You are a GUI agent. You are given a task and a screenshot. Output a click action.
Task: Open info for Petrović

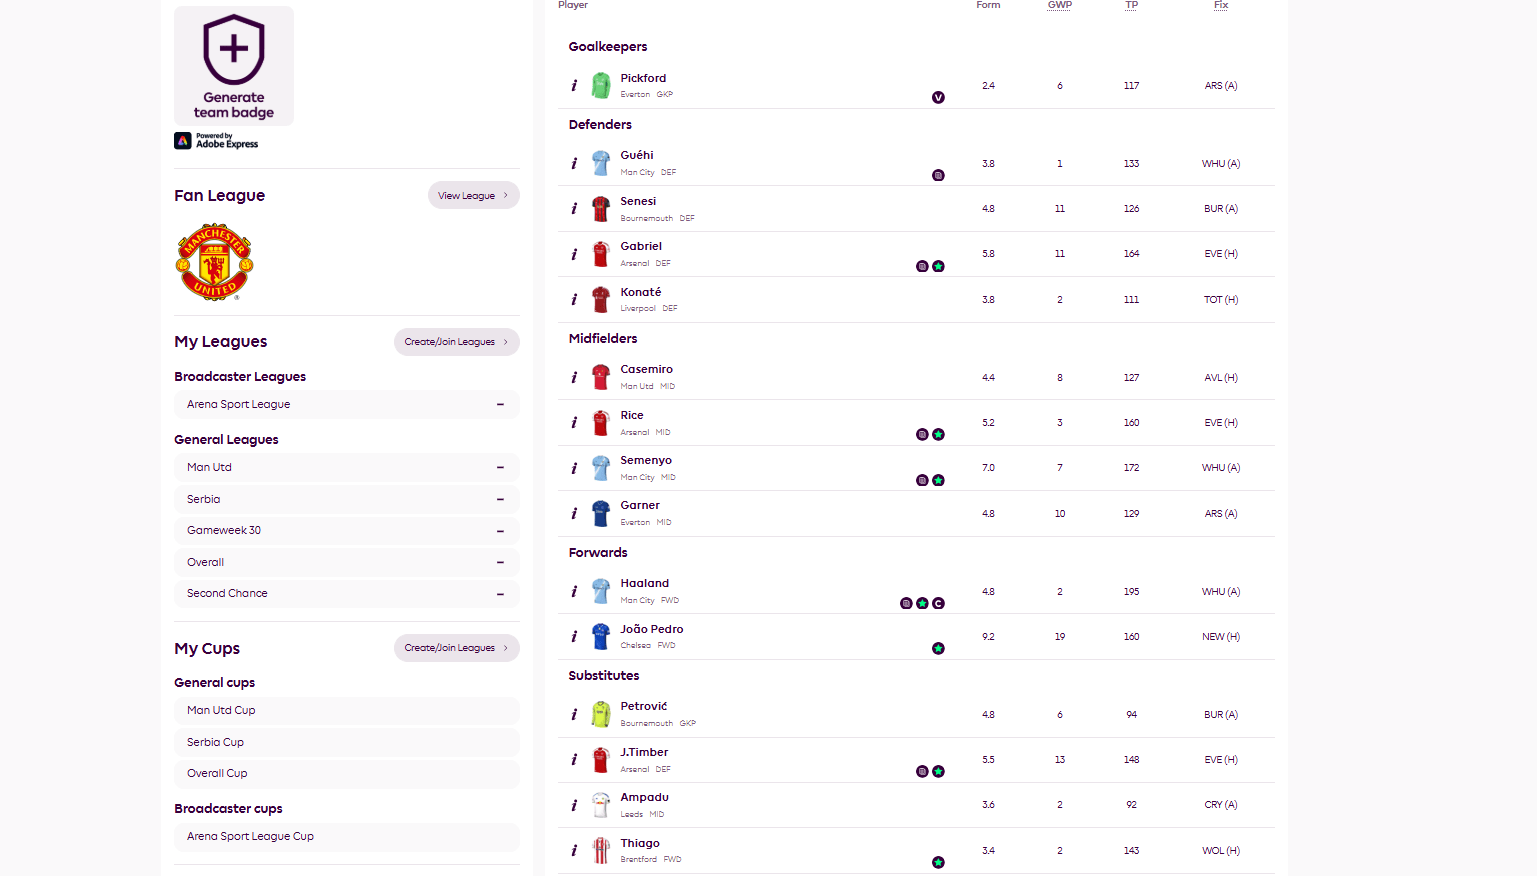(574, 715)
